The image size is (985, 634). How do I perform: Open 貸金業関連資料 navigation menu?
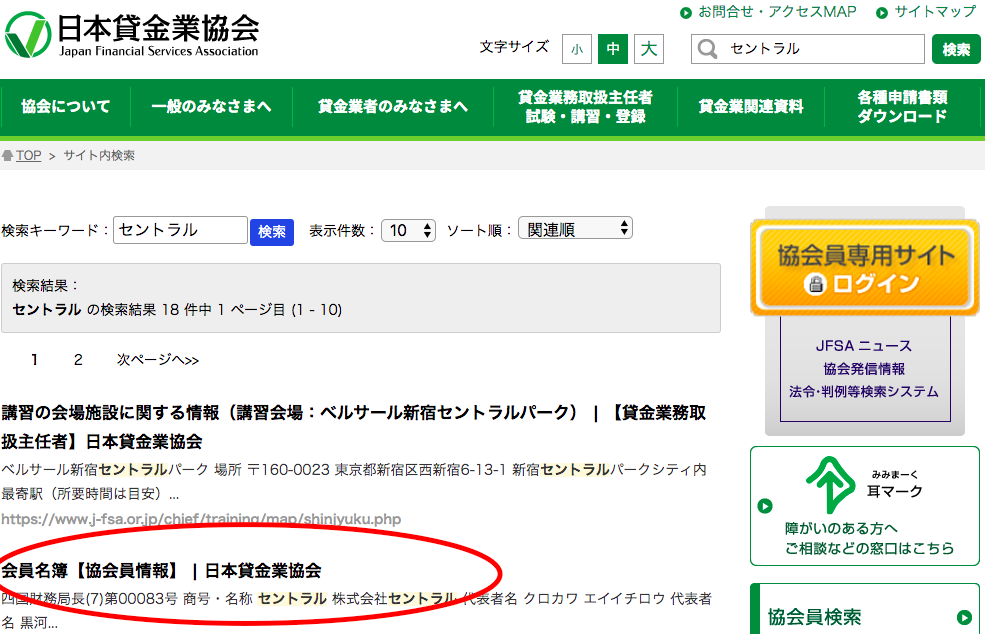(751, 107)
